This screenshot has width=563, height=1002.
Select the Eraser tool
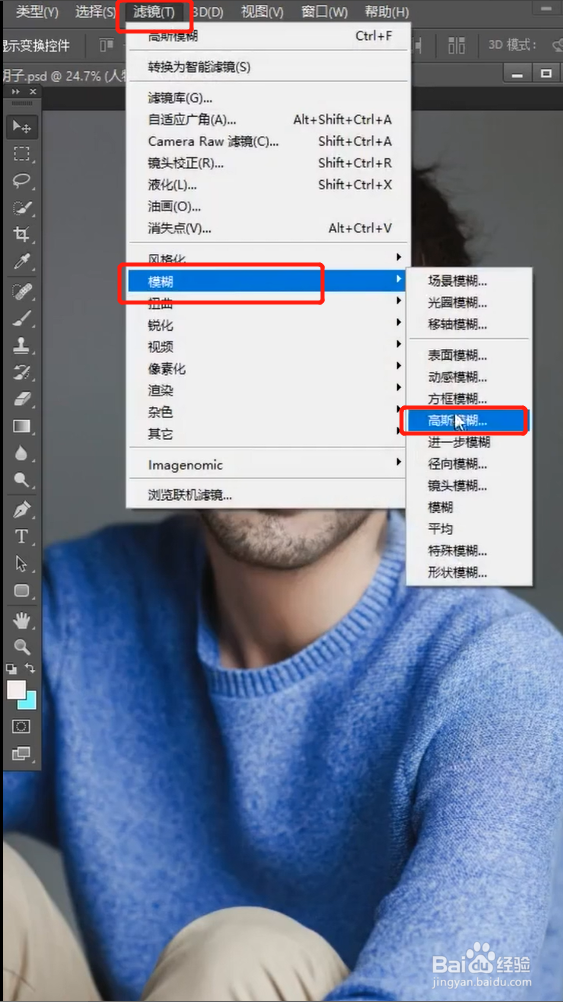click(22, 399)
